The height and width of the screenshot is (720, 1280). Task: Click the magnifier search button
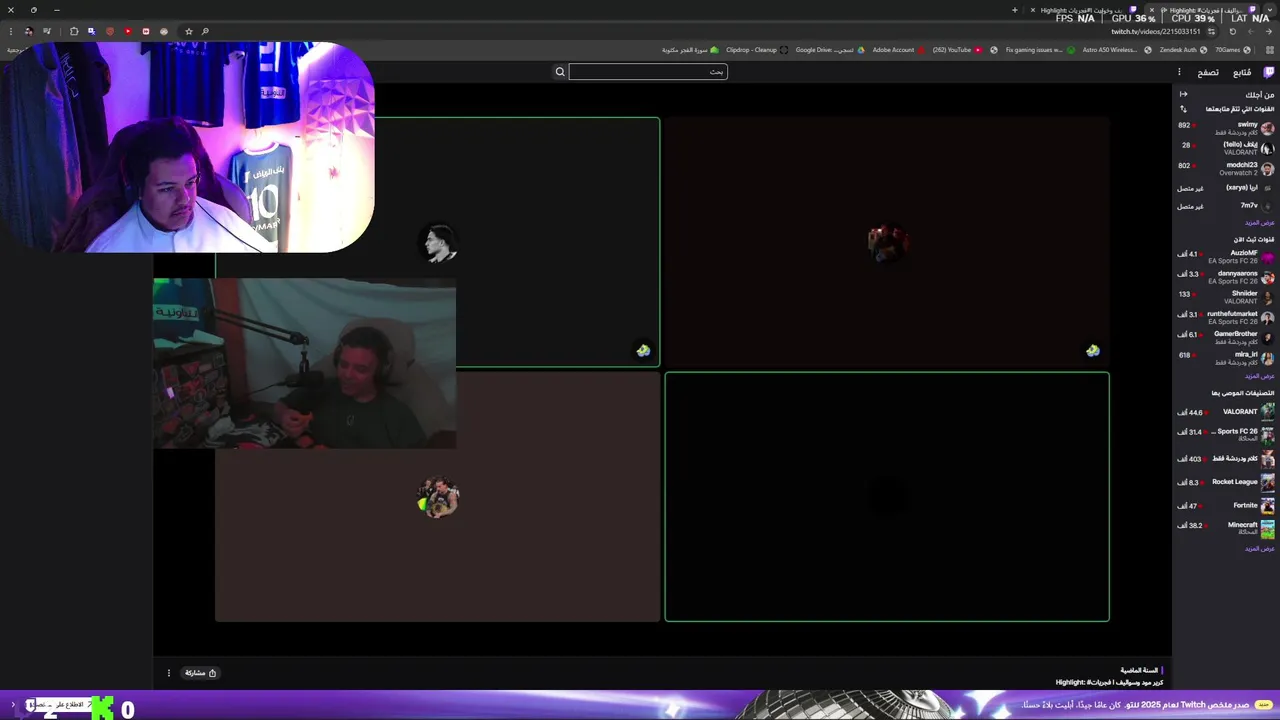pos(560,72)
